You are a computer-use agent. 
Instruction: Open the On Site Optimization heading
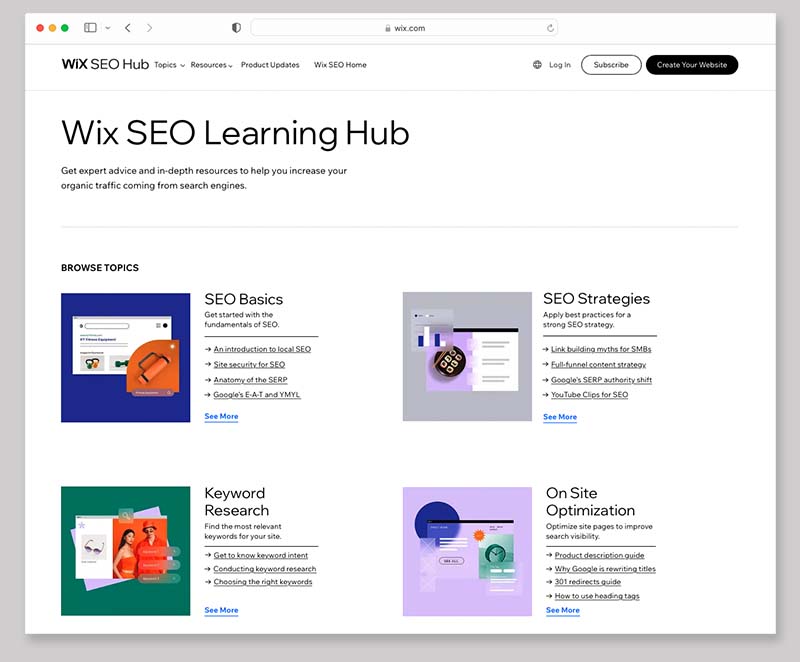(590, 501)
